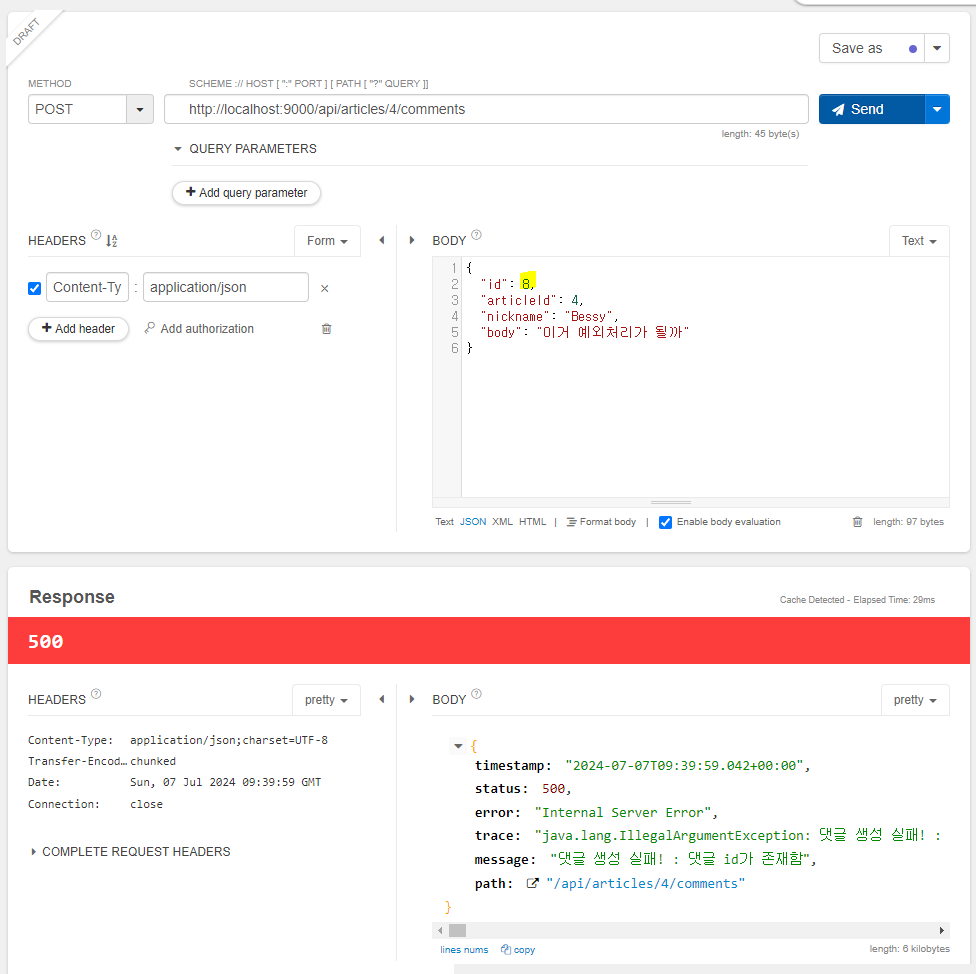Click the headers sort A-Z icon

click(111, 241)
